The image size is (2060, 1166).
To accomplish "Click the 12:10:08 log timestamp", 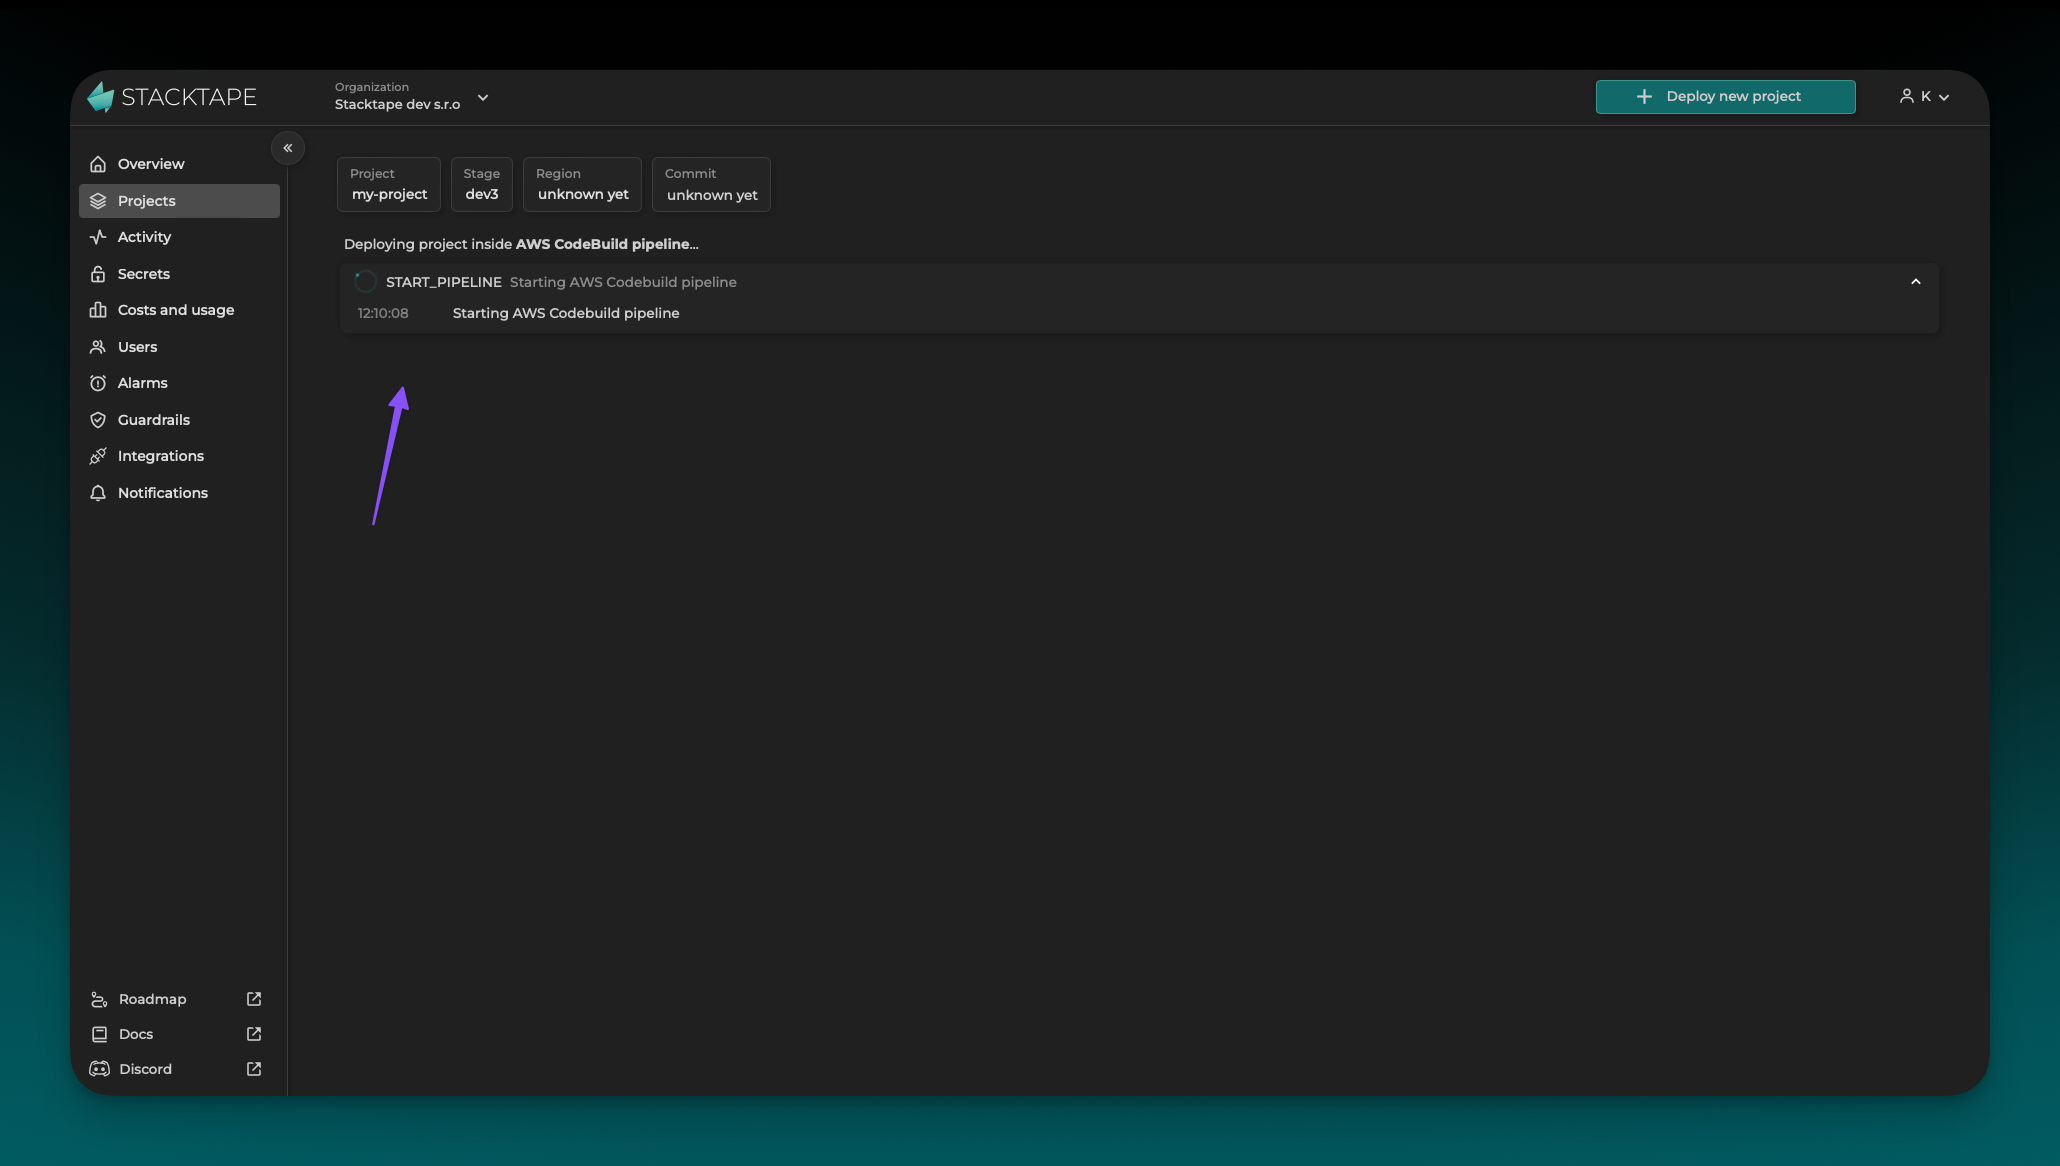I will coord(383,313).
